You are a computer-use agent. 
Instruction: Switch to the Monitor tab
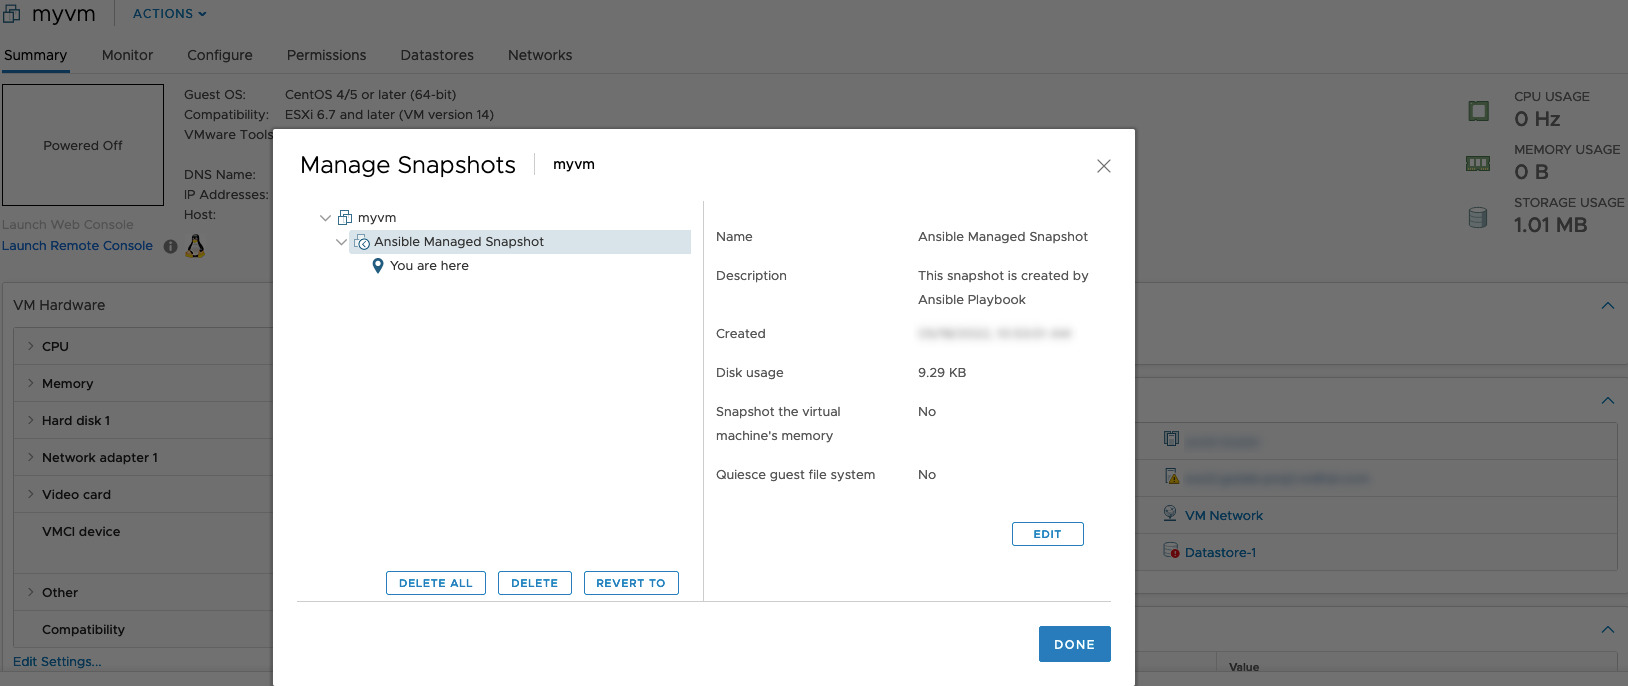tap(127, 55)
